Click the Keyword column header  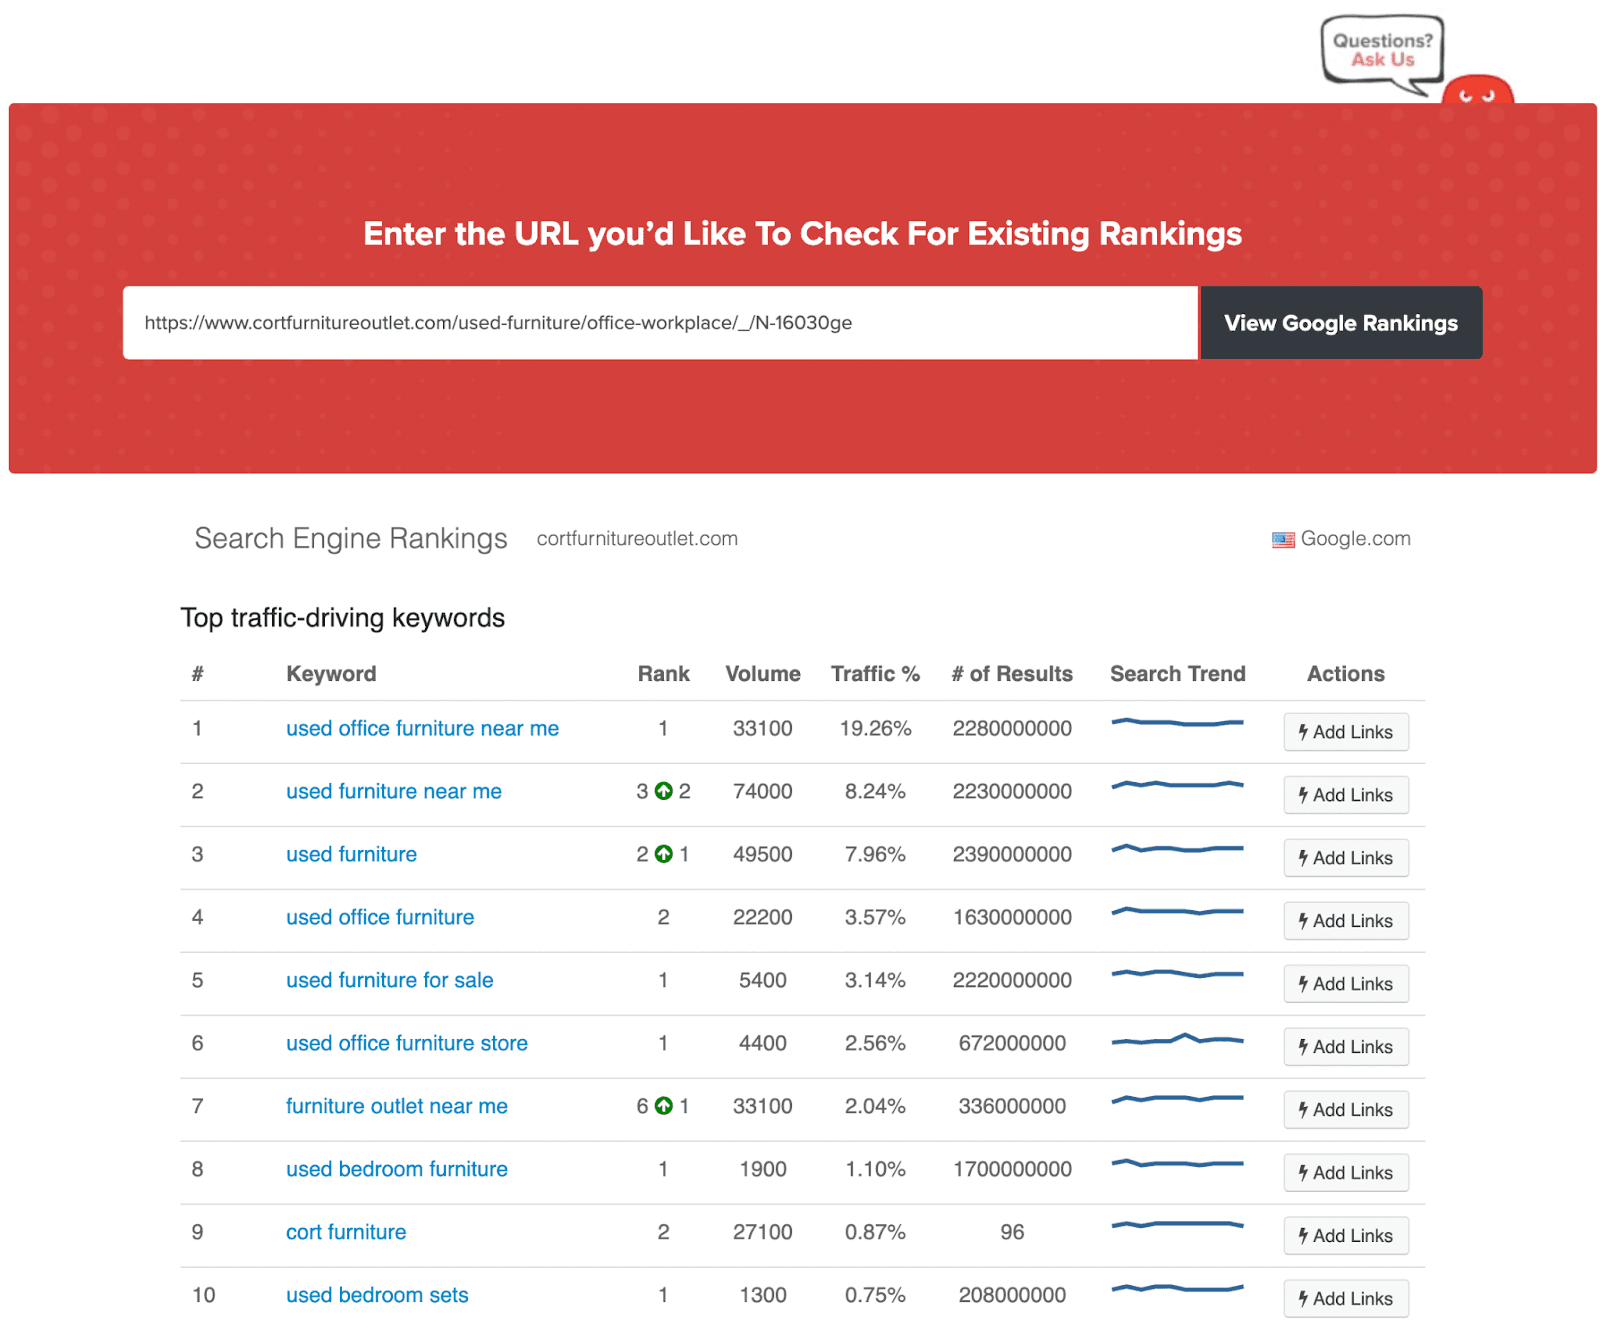pos(331,673)
